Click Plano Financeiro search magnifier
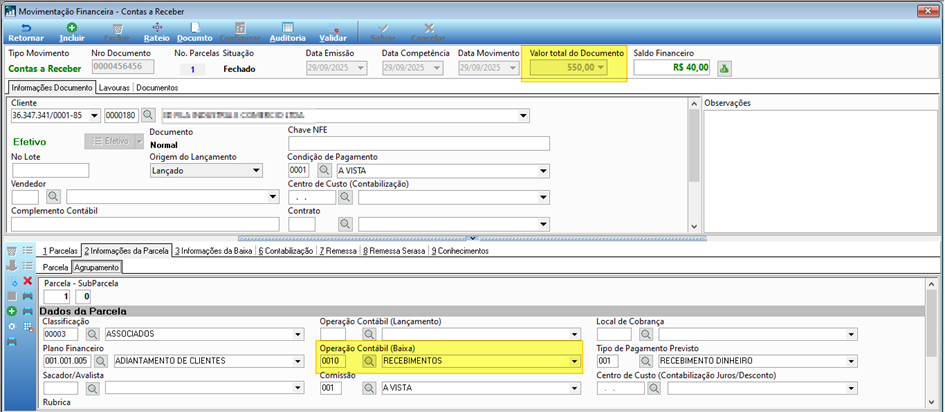 tap(101, 361)
